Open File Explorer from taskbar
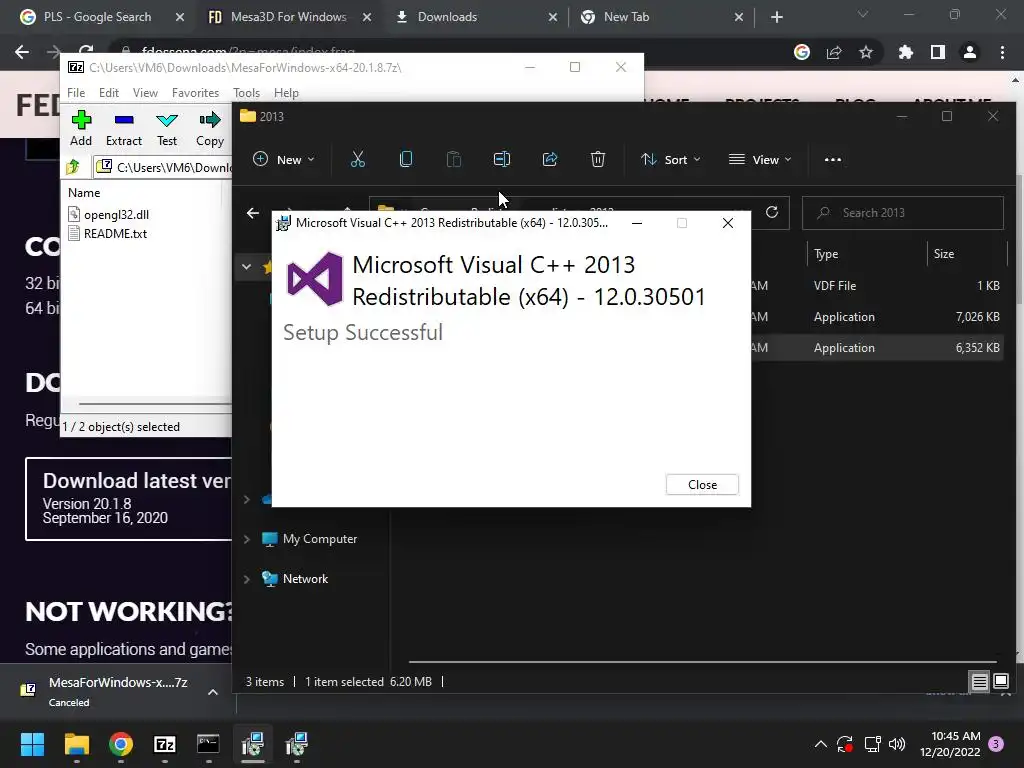This screenshot has height=768, width=1024. tap(76, 744)
